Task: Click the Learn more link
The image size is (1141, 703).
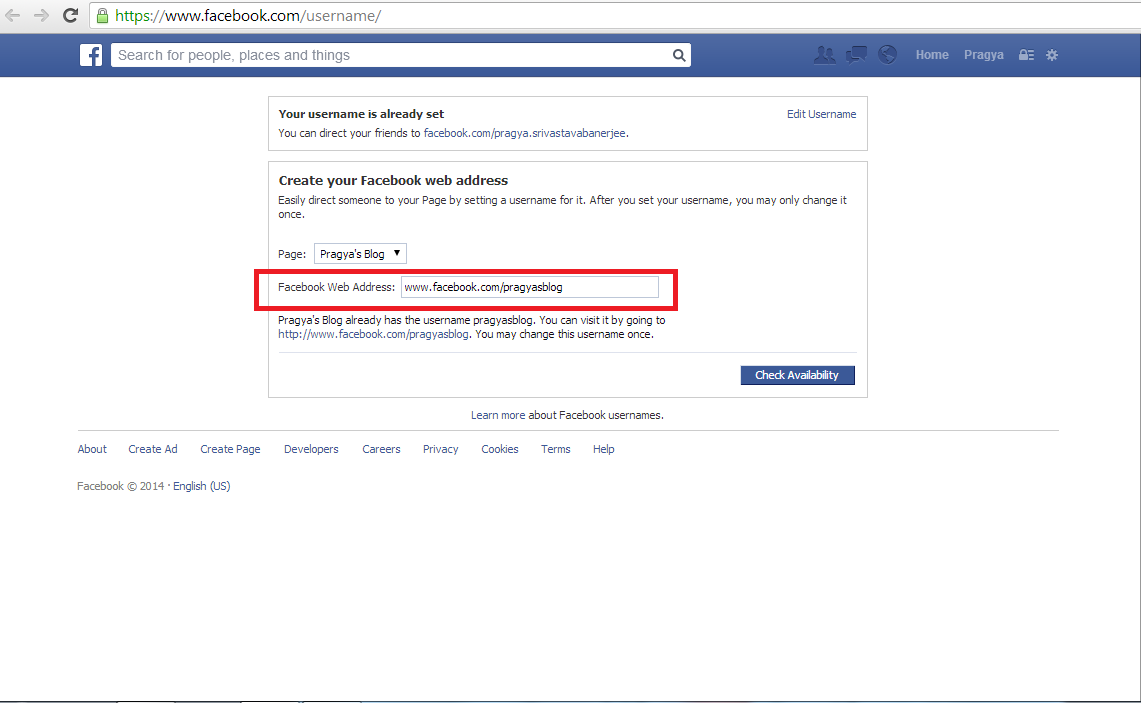Action: (498, 415)
